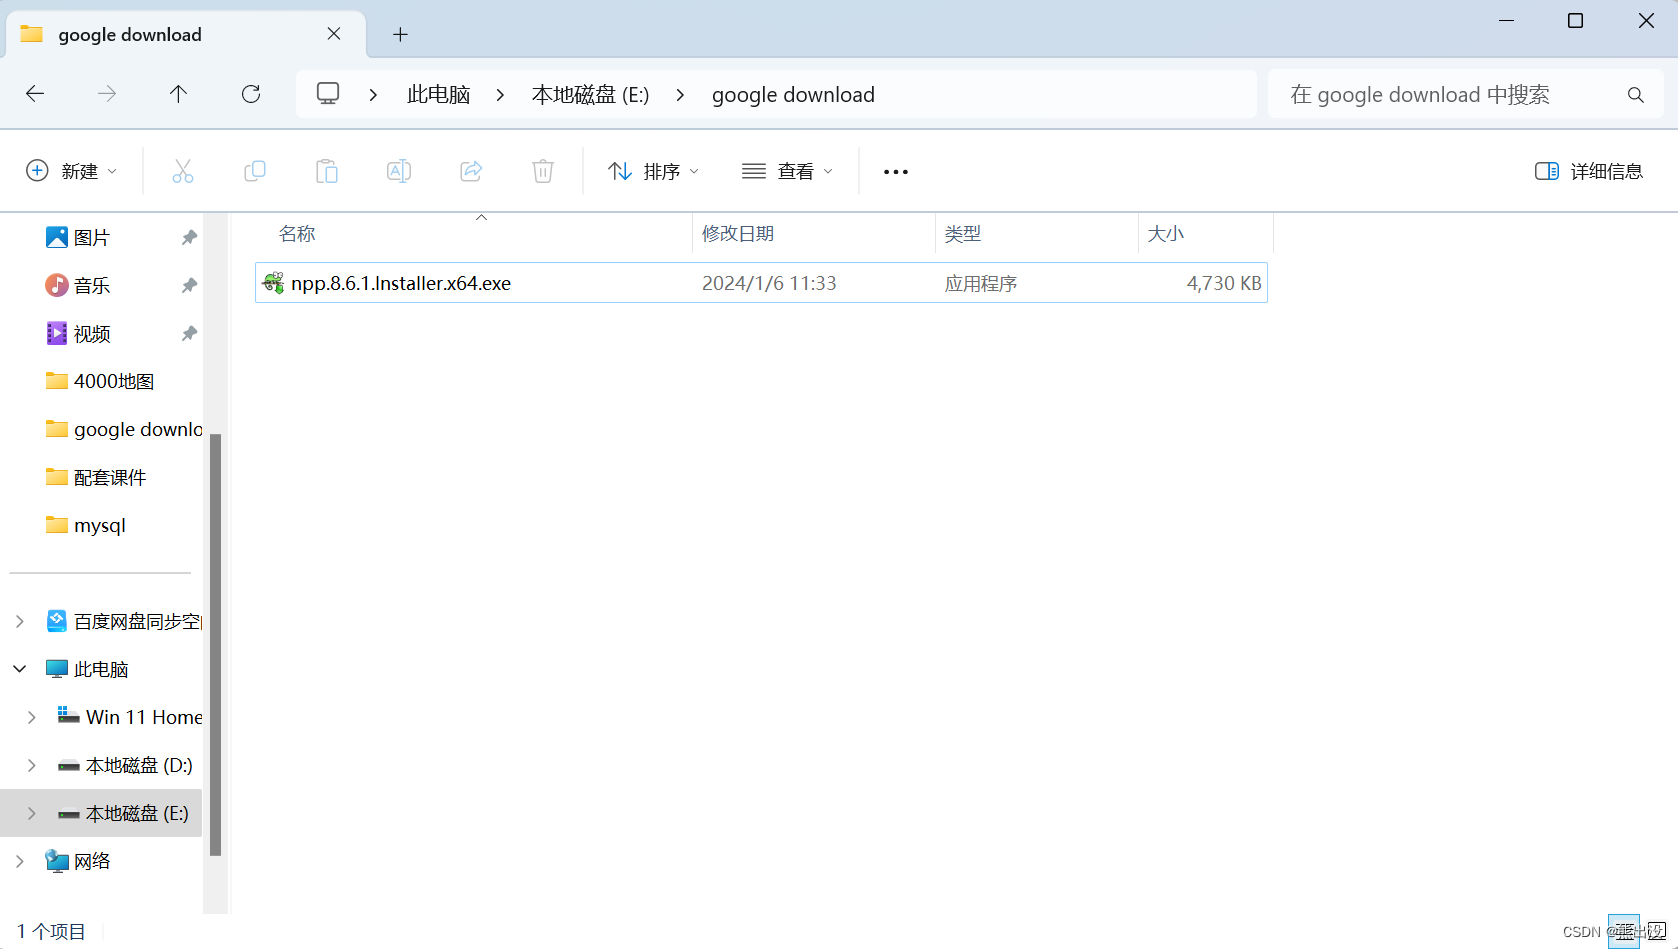
Task: Click the file type 应用程序 cell
Action: (981, 283)
